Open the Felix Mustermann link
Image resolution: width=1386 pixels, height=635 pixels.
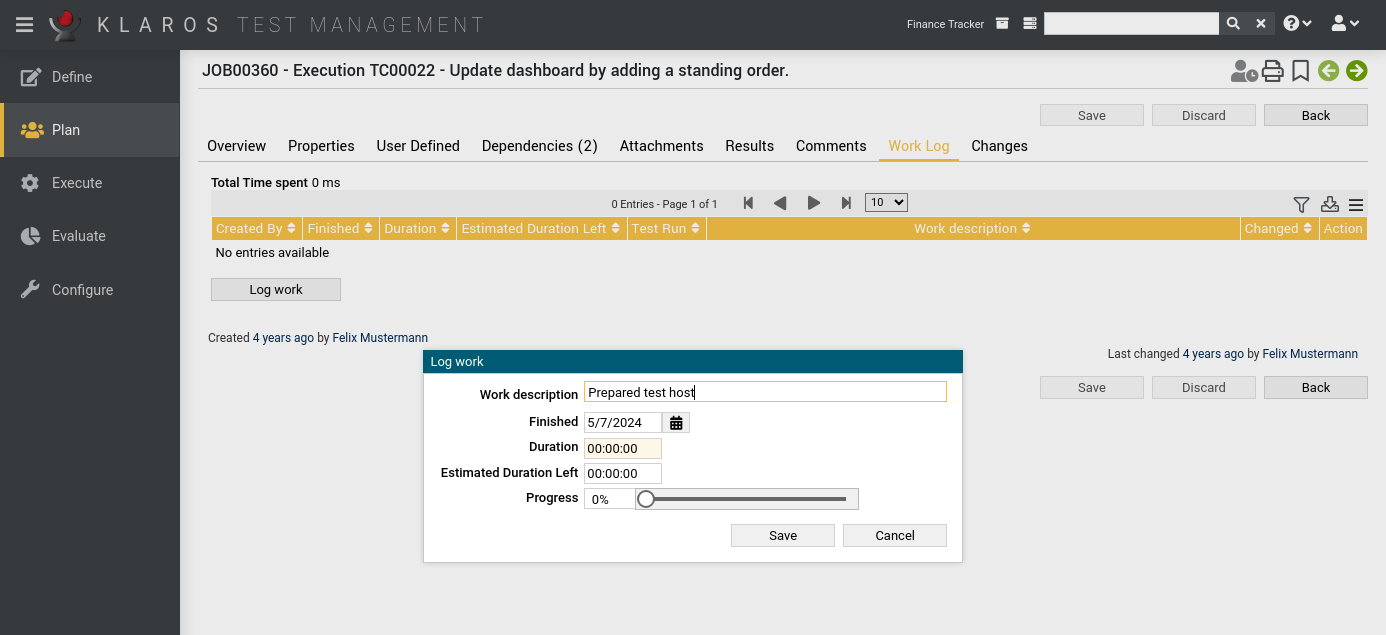380,337
